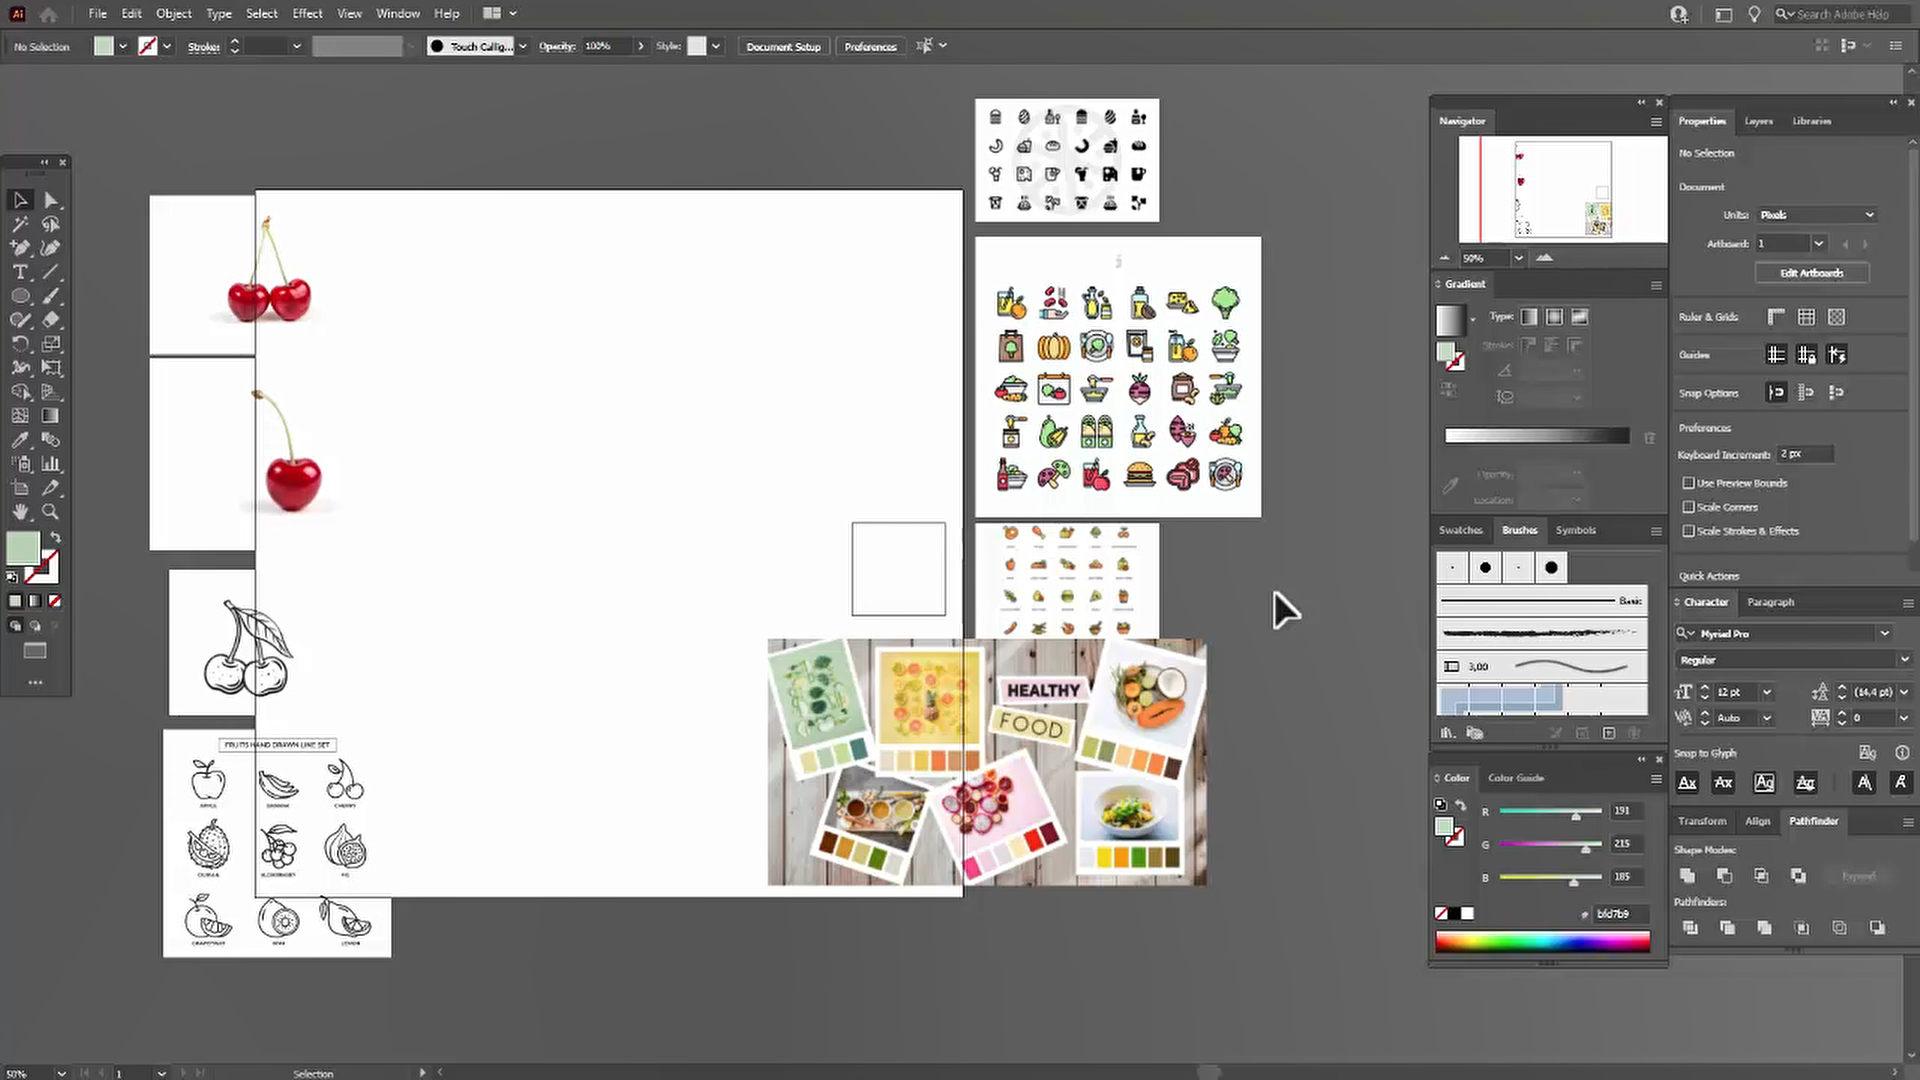Screen dimensions: 1920x1080
Task: Select the Type tool
Action: 20,272
